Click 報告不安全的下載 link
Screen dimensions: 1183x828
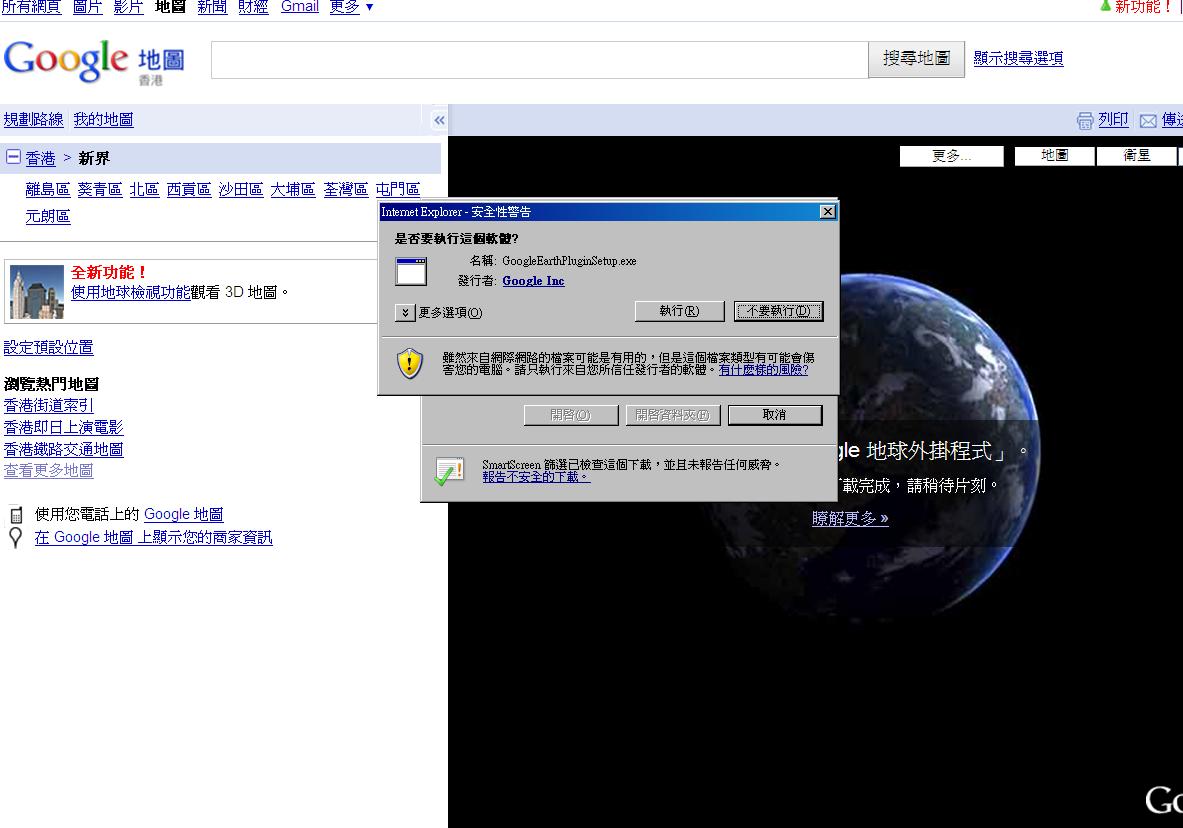click(536, 477)
